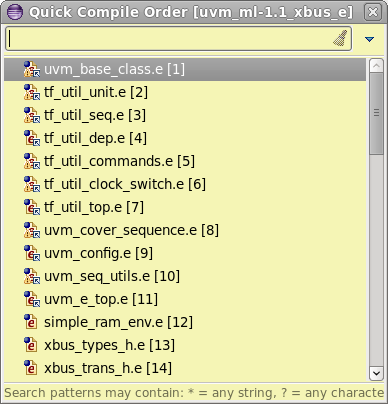Image resolution: width=388 pixels, height=404 pixels.
Task: Select tf_util_clock_switch.e [6]
Action: coord(185,184)
